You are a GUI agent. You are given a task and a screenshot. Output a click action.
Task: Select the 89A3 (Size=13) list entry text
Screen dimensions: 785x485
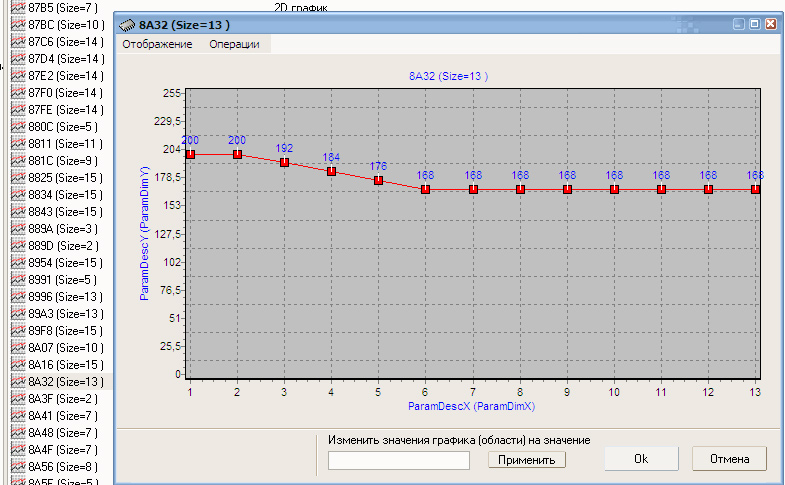tap(65, 314)
